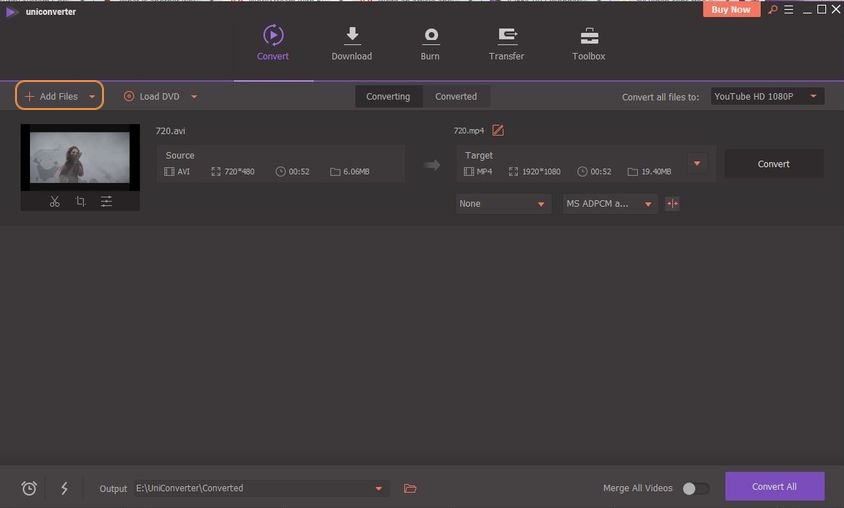Click the lightning high-speed conversion icon
The height and width of the screenshot is (508, 844).
click(x=64, y=488)
